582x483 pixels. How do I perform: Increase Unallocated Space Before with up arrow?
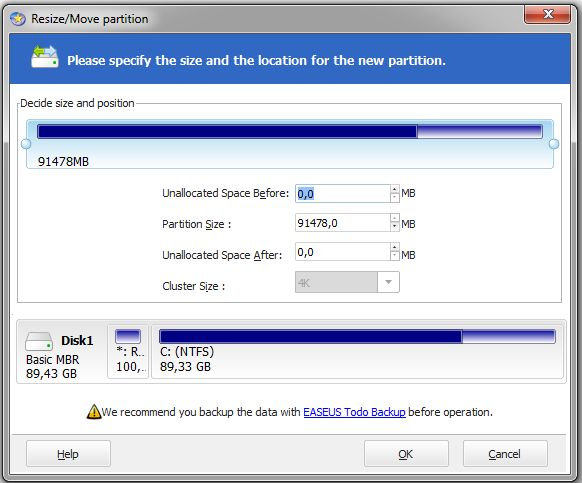tap(395, 189)
